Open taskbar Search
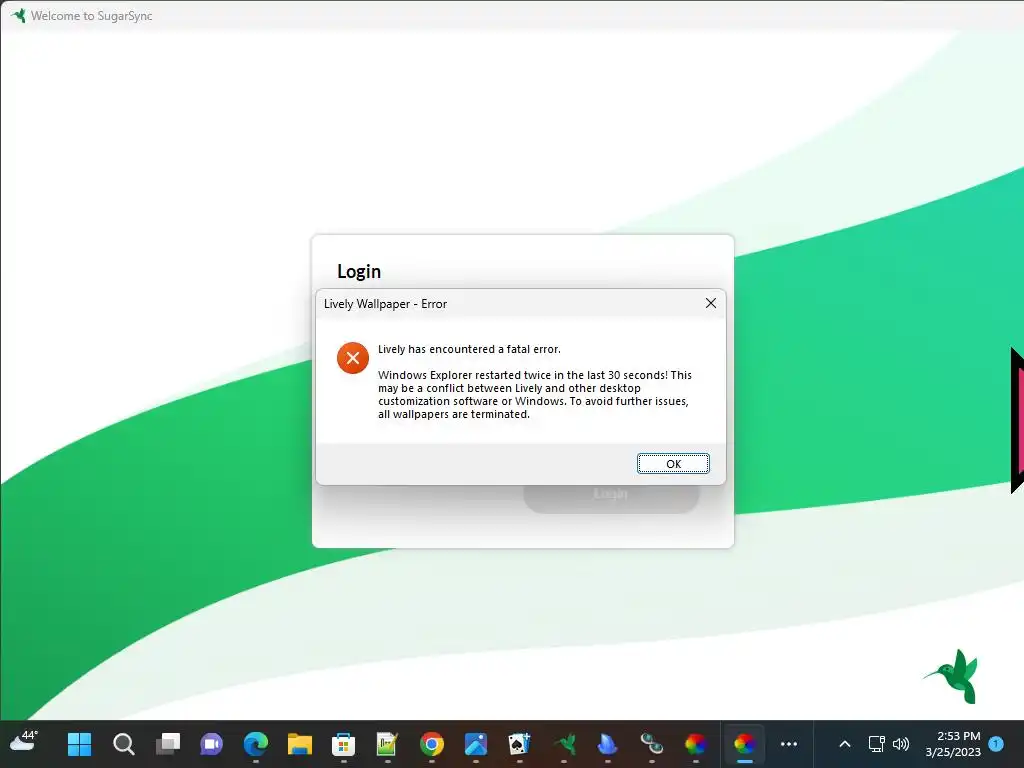This screenshot has width=1024, height=768. coord(123,744)
